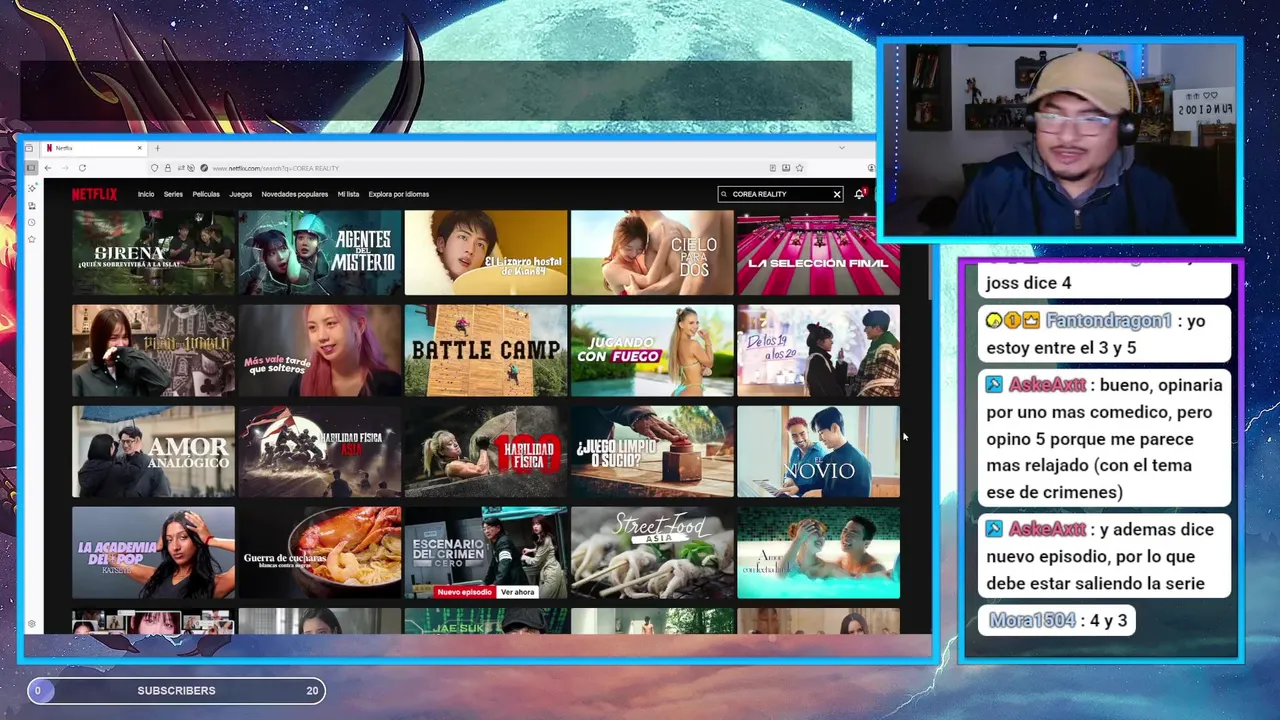Click the SUBSCRIBERS goal progress bar

point(176,690)
